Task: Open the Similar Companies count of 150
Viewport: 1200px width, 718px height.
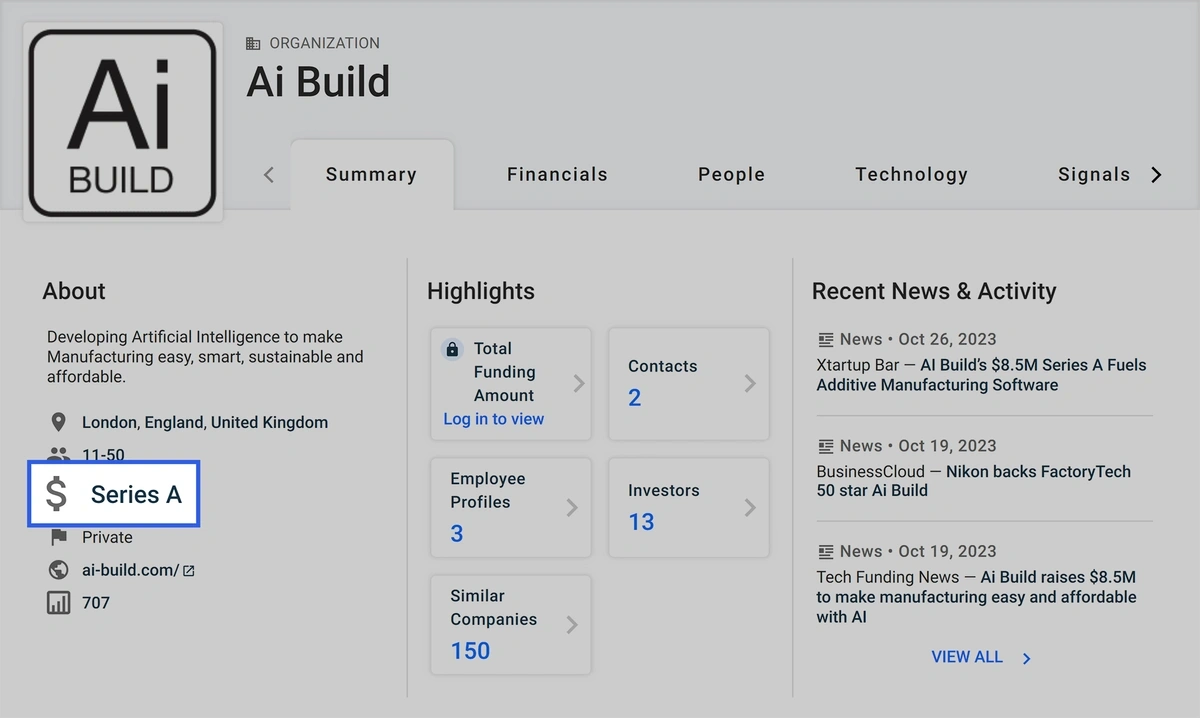Action: point(470,651)
